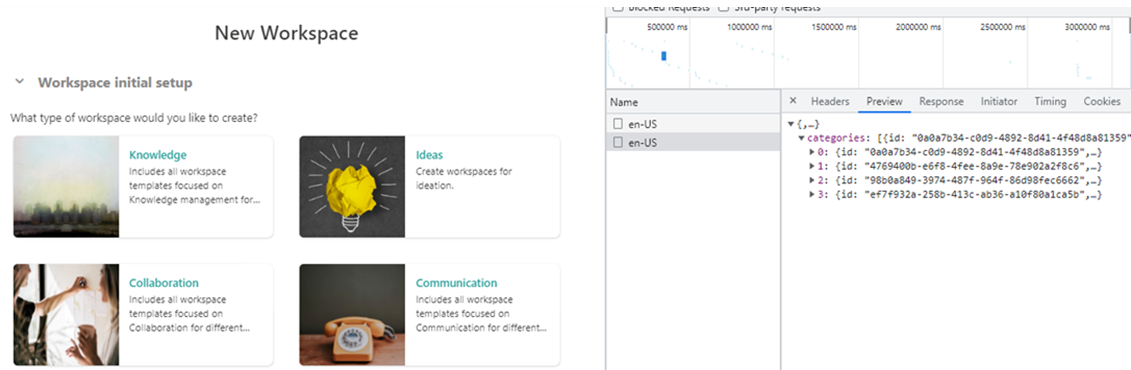
Task: Click the Name column header
Action: (692, 102)
